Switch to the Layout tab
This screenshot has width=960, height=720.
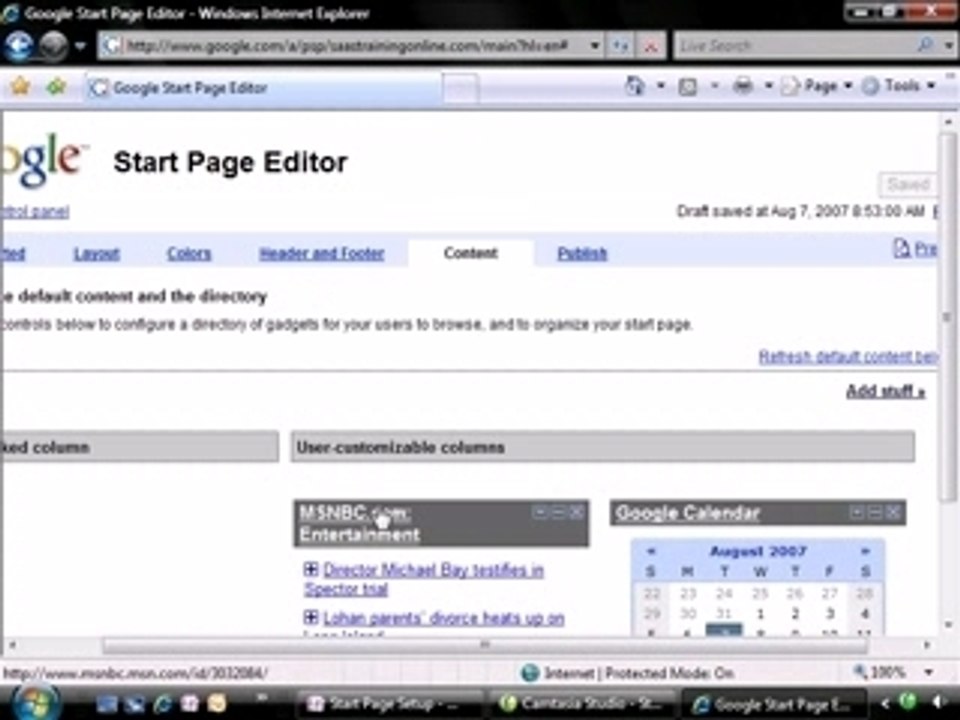click(x=97, y=253)
